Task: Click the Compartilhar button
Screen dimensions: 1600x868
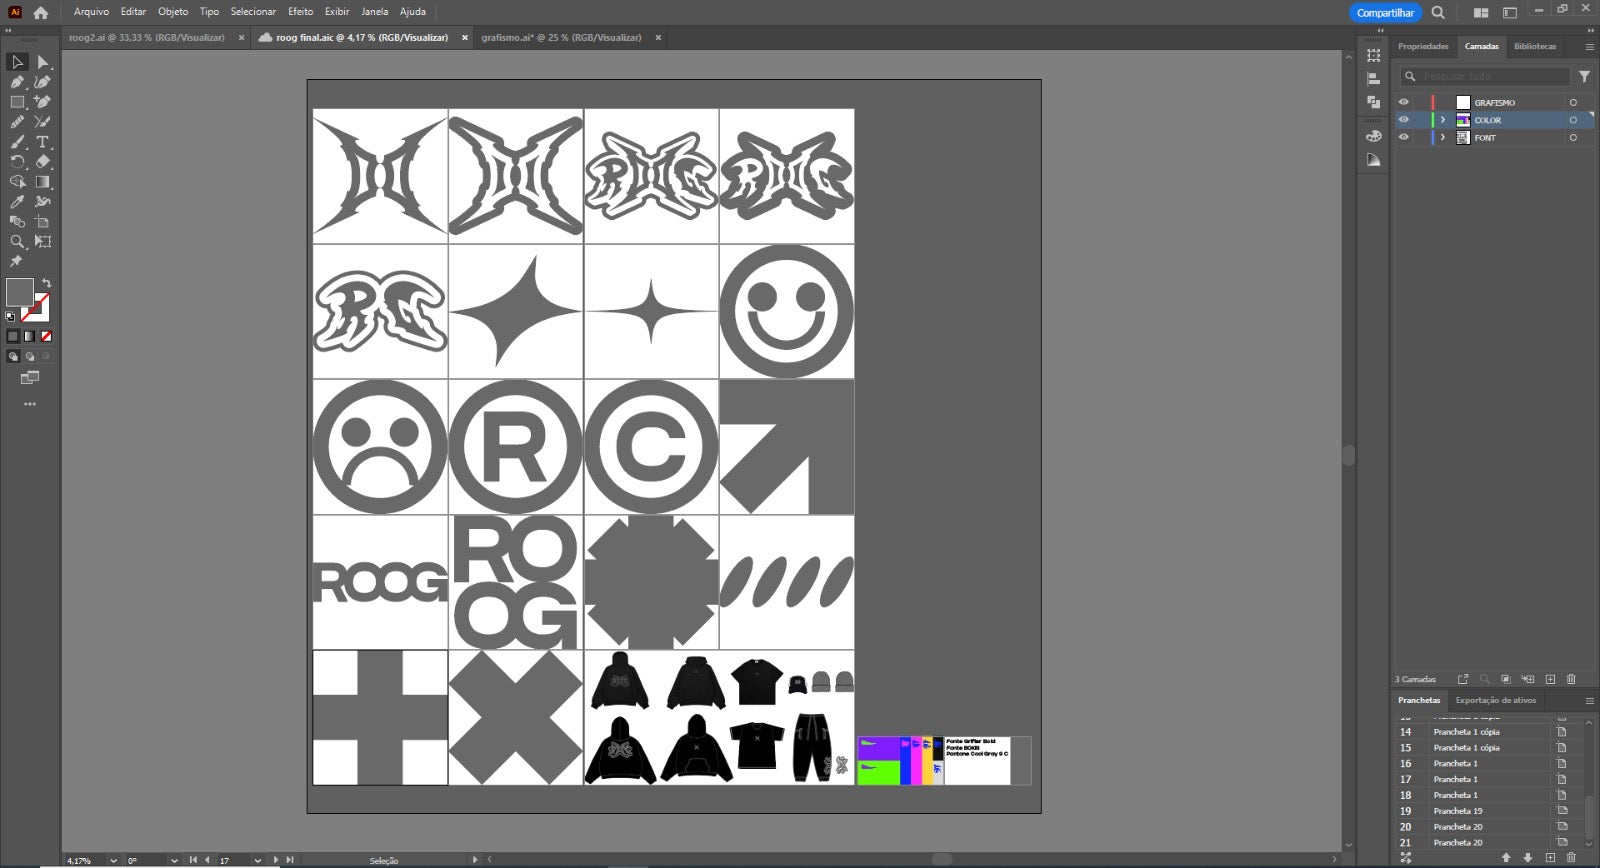Action: pyautogui.click(x=1385, y=13)
